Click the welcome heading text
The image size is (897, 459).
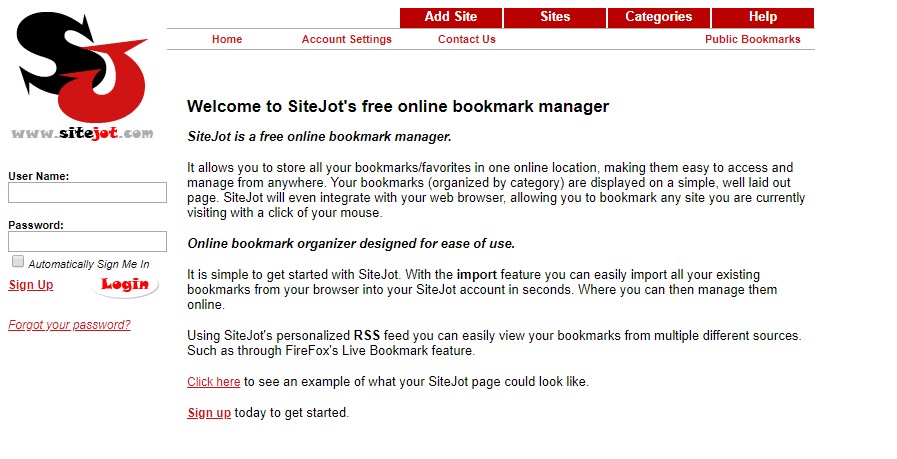[398, 106]
